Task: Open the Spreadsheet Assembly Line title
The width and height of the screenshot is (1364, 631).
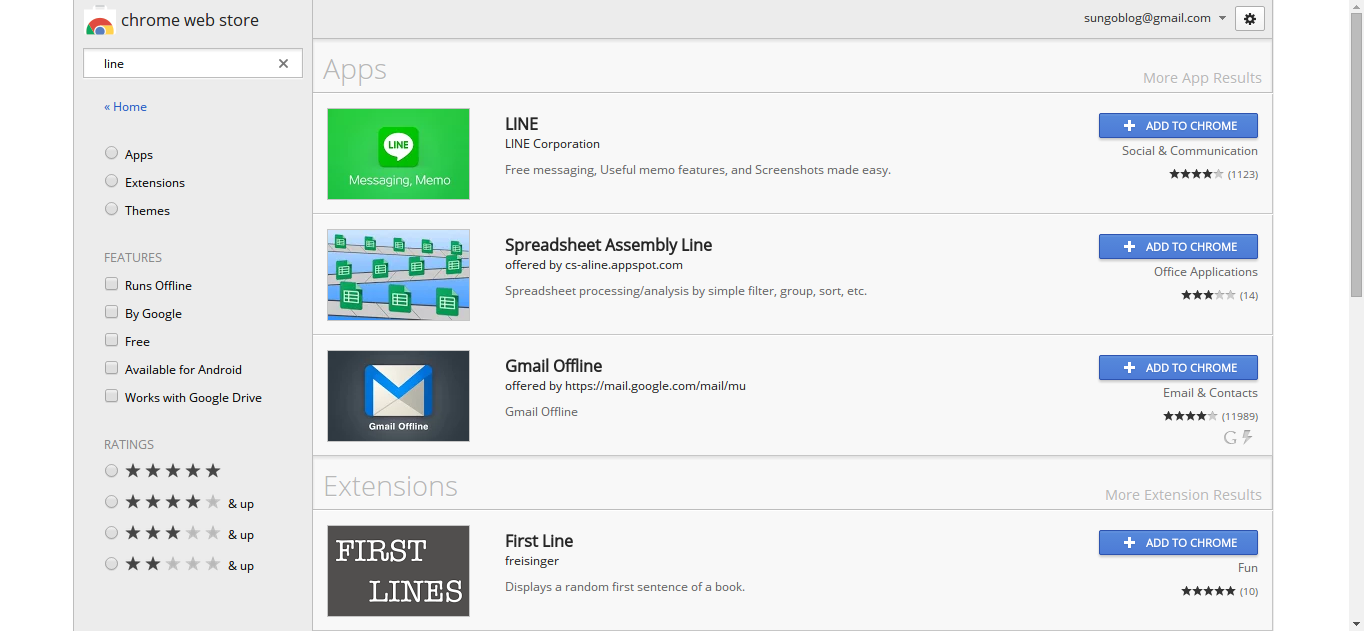Action: click(x=608, y=245)
